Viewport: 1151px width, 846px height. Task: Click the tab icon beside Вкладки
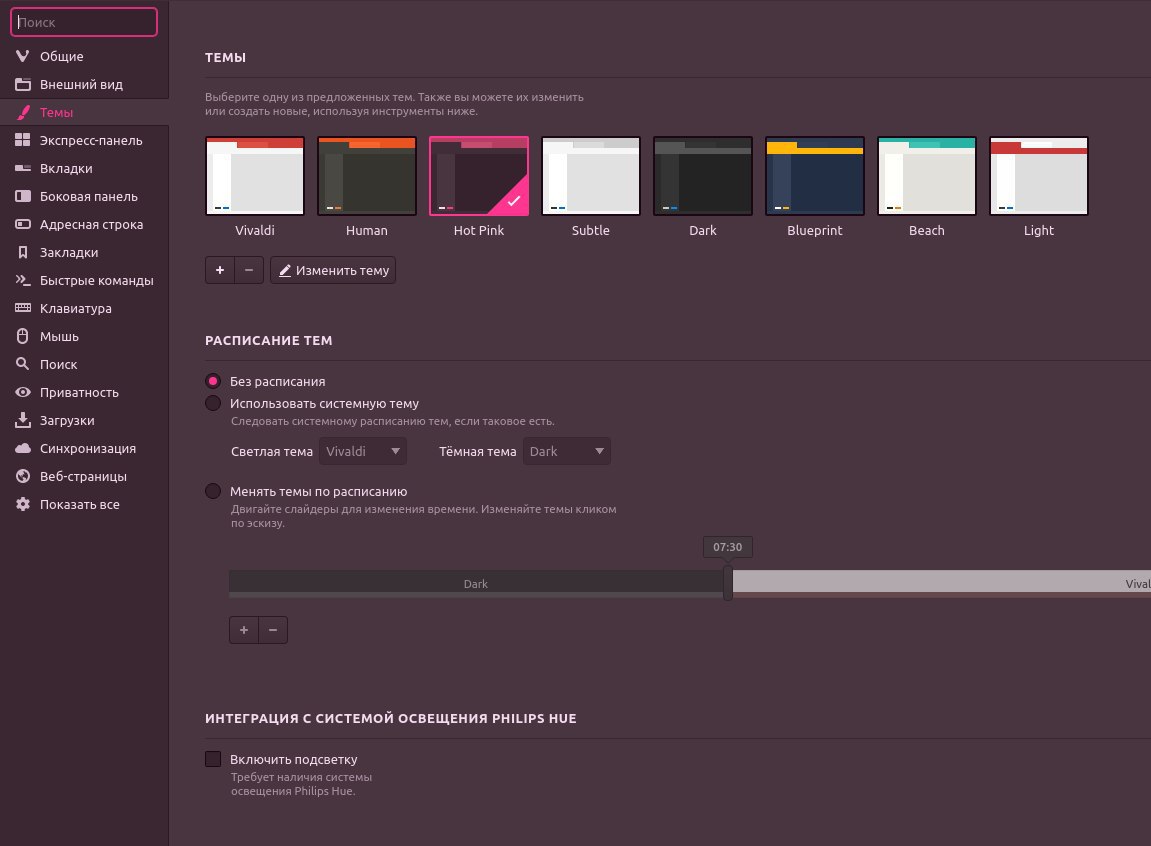(23, 168)
